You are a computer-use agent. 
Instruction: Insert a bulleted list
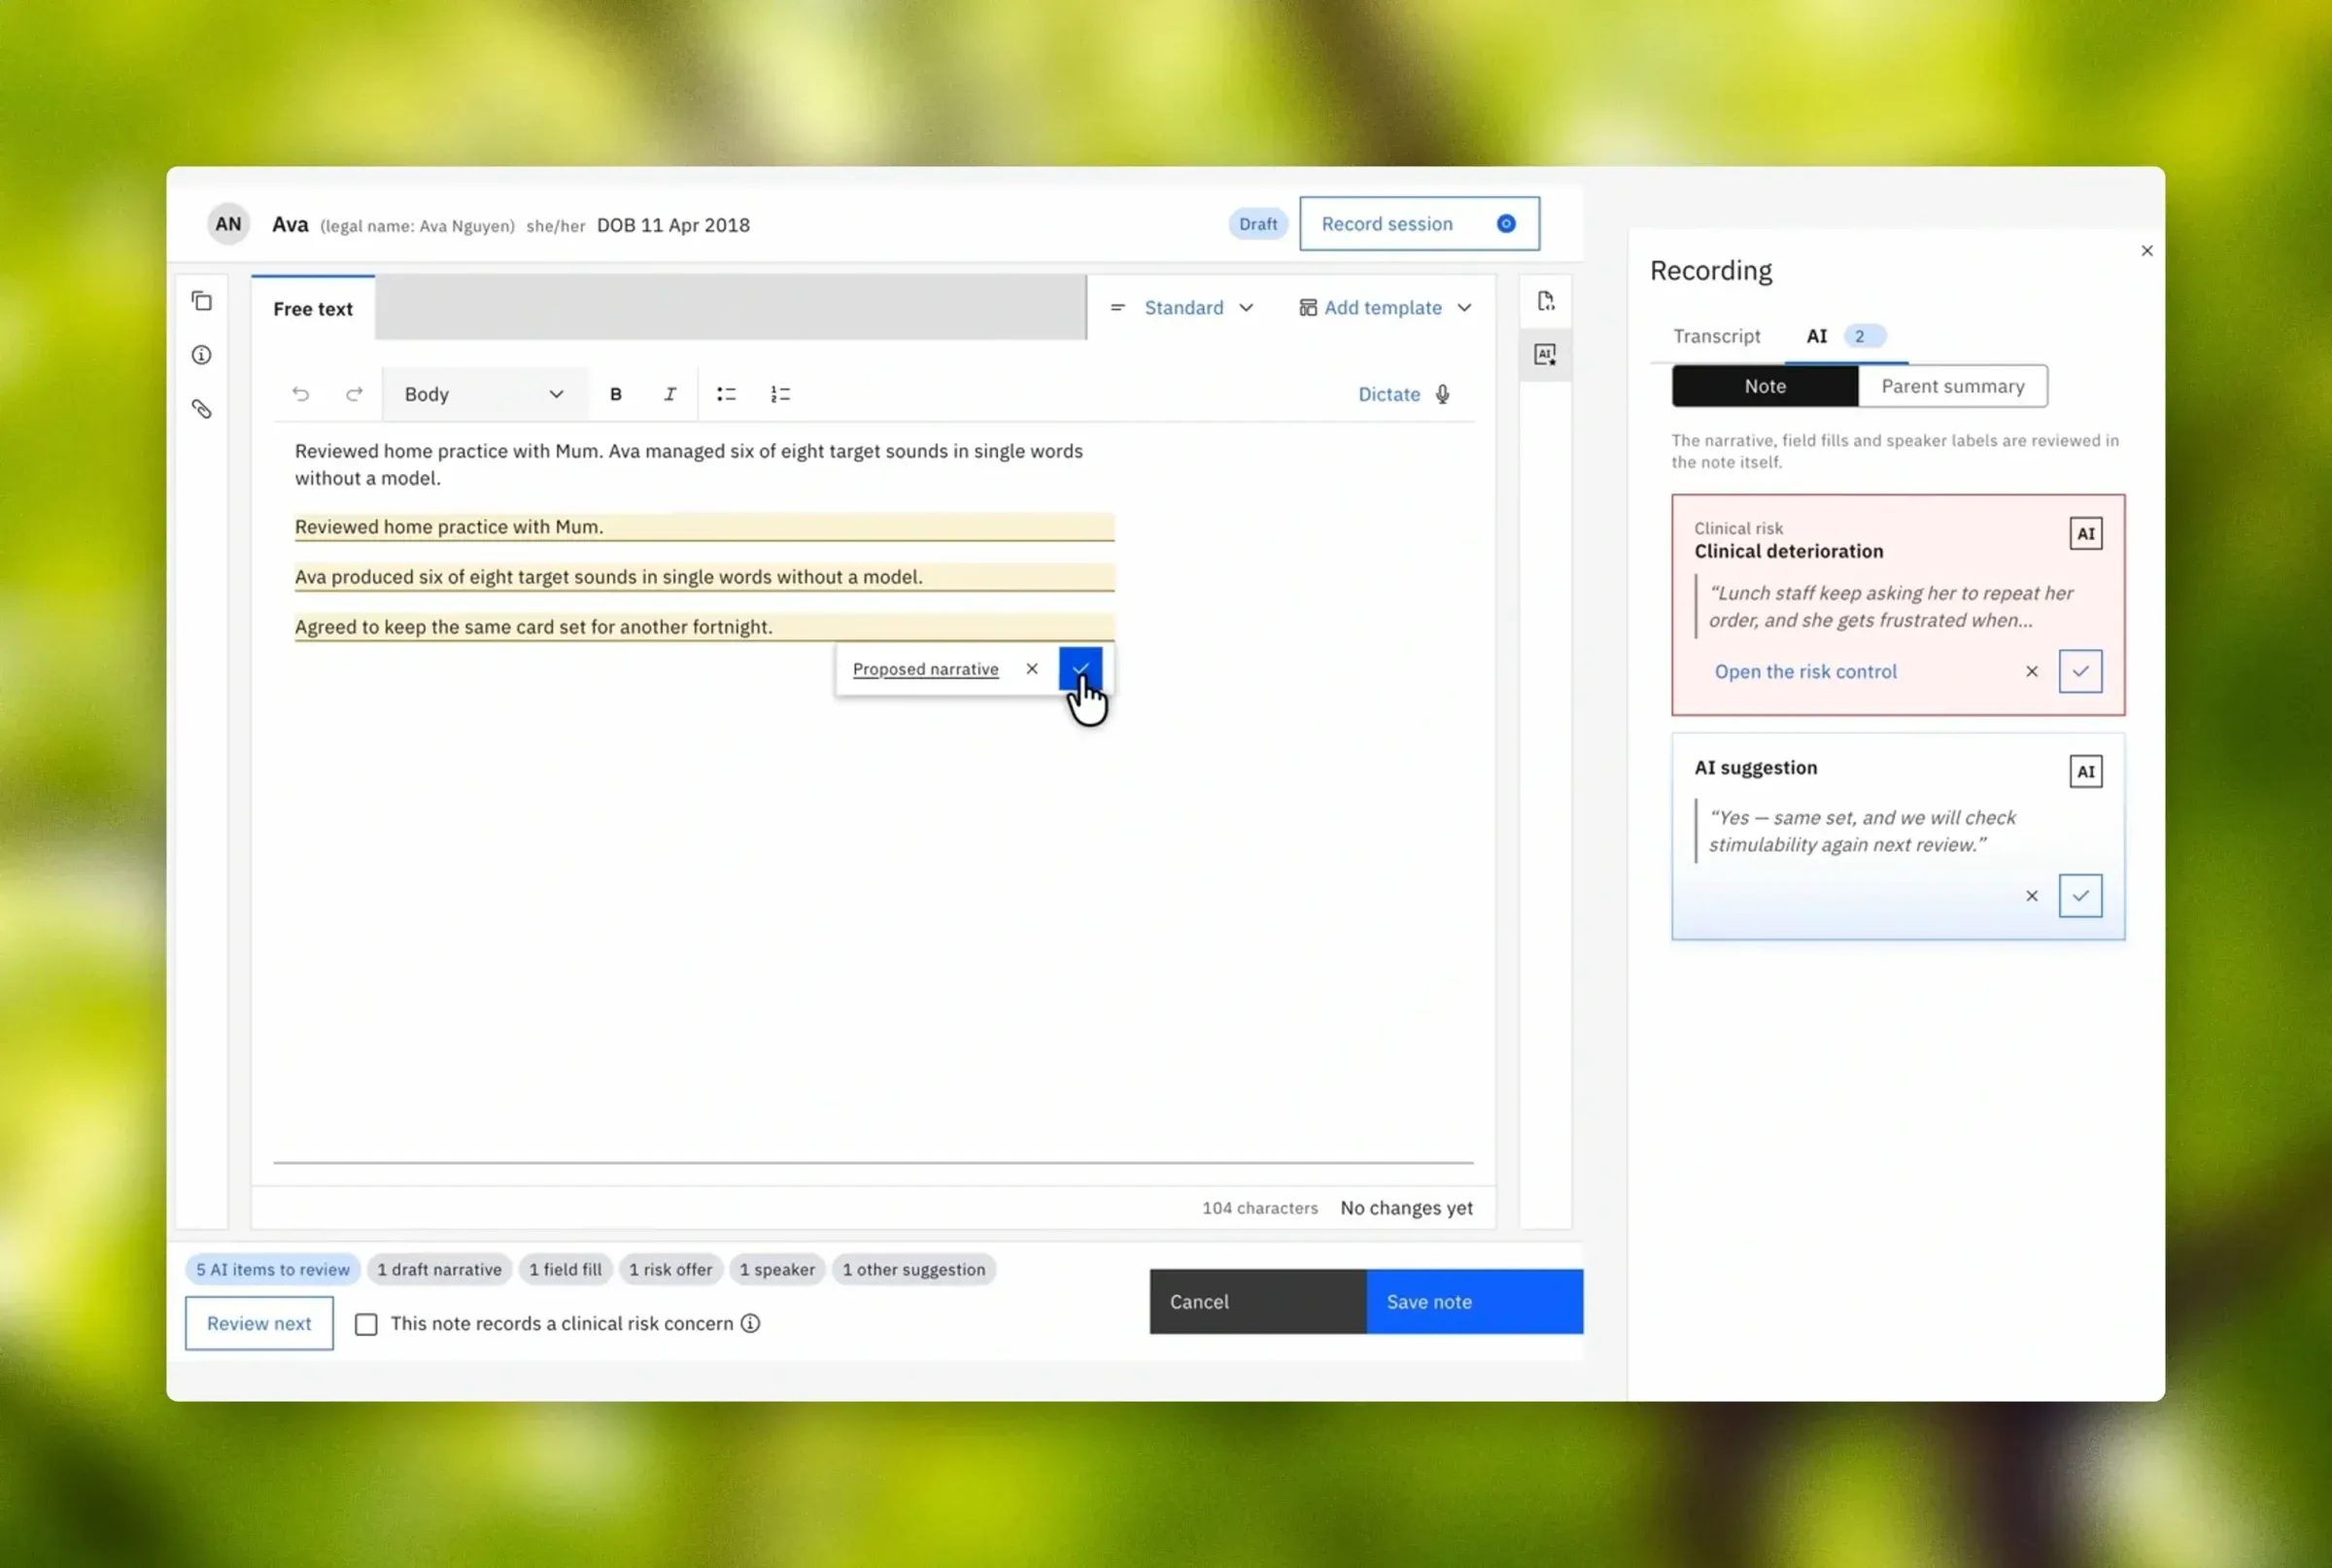726,394
